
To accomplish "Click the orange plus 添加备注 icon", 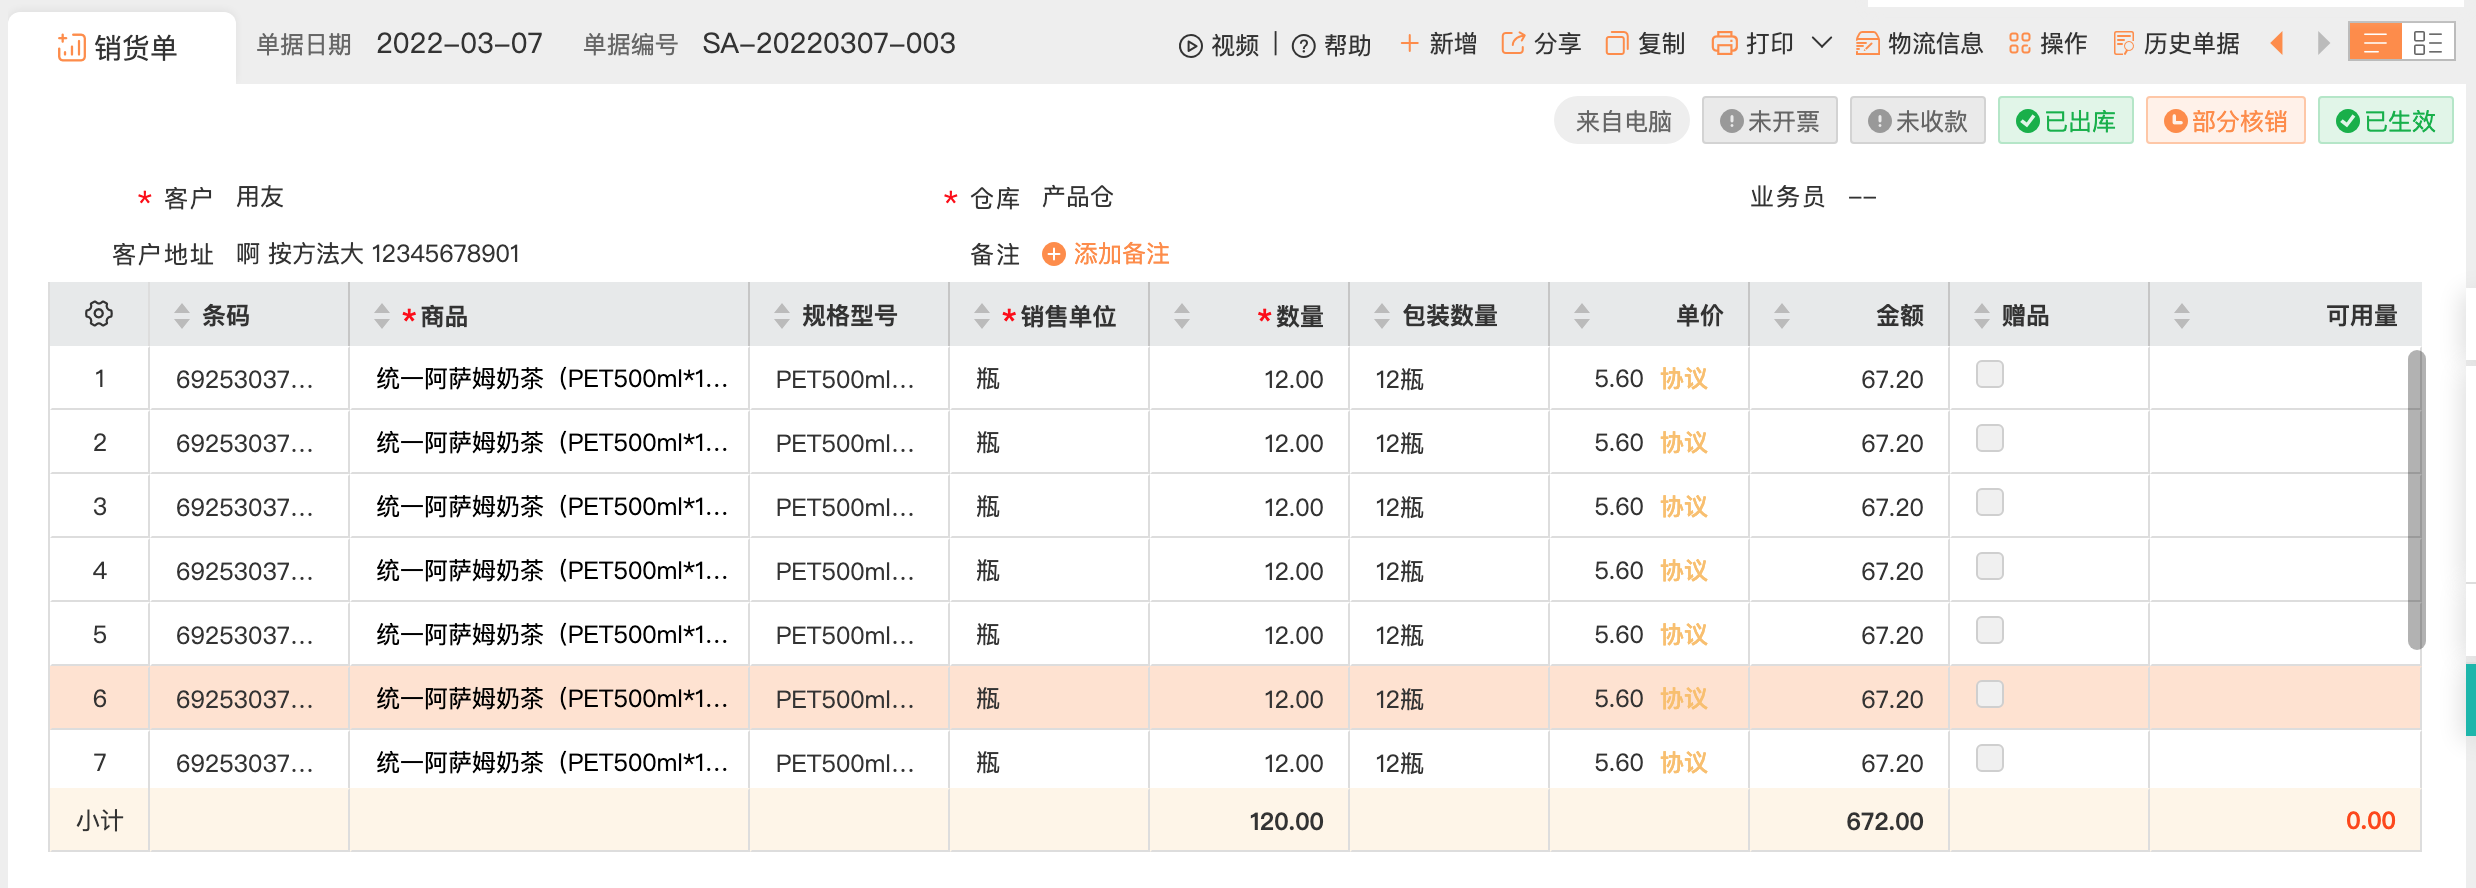I will pos(1054,254).
